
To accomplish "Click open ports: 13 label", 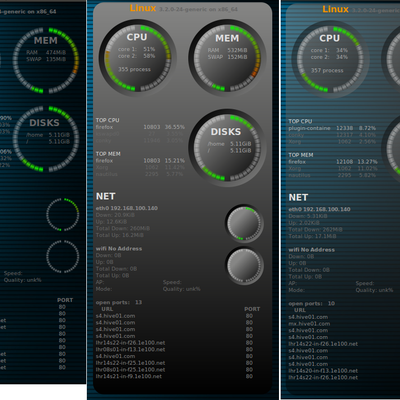I will click(x=119, y=302).
